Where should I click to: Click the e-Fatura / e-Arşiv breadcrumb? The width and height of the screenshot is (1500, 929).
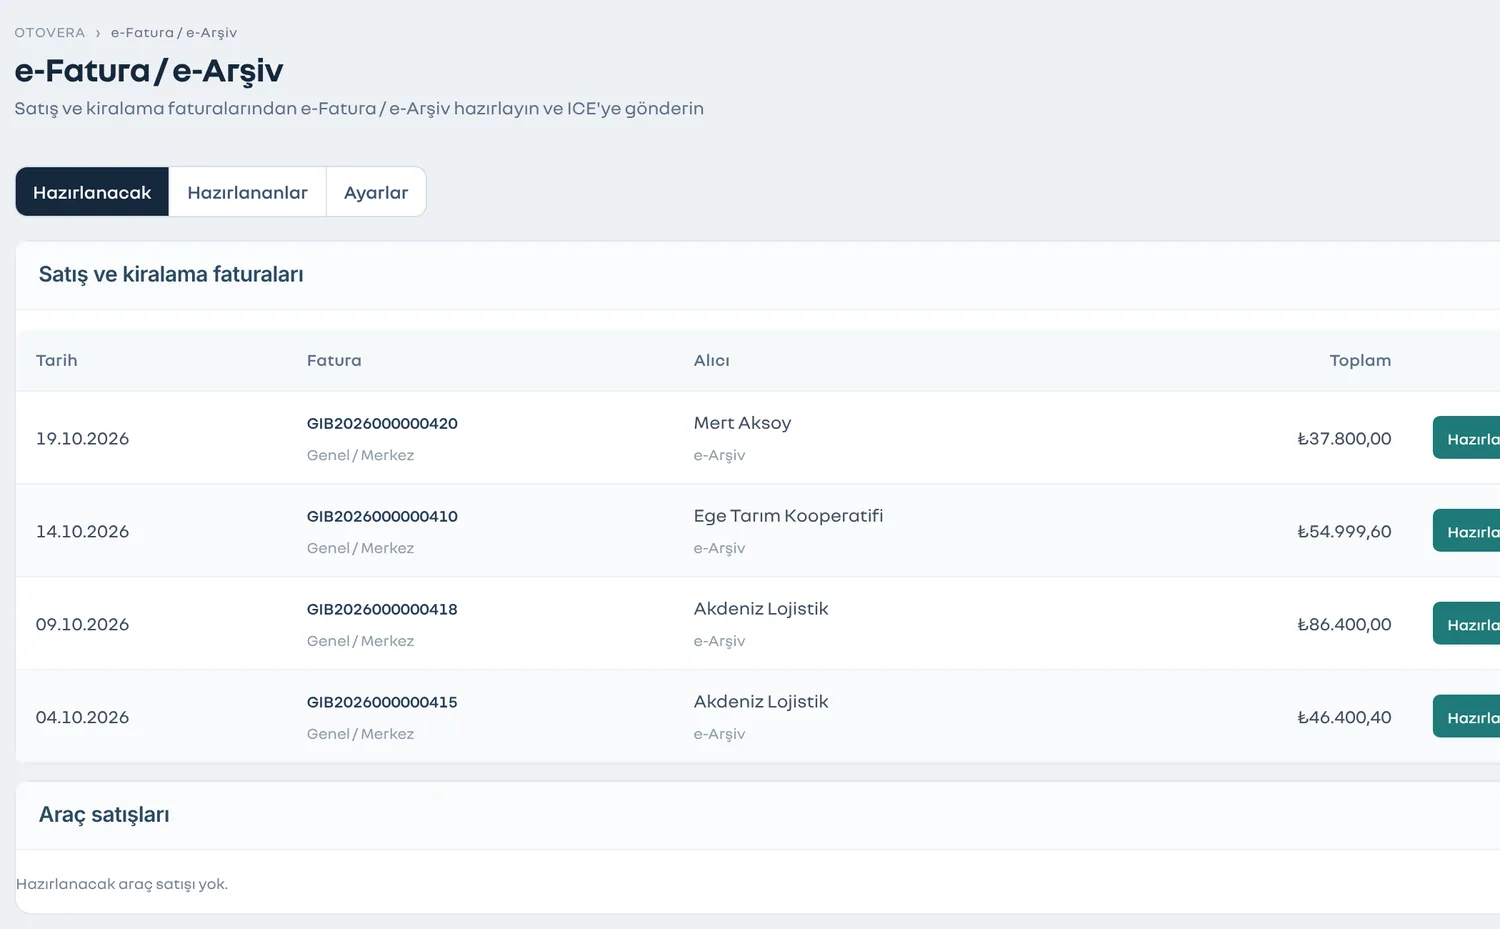[x=174, y=33]
